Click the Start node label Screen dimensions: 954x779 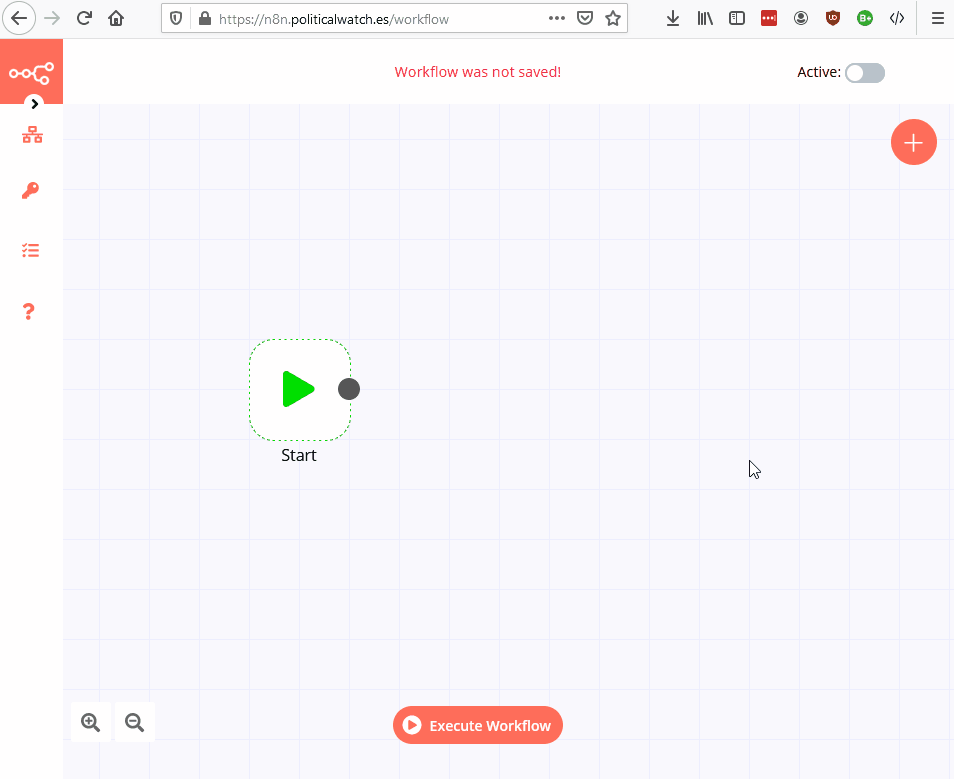pyautogui.click(x=299, y=455)
